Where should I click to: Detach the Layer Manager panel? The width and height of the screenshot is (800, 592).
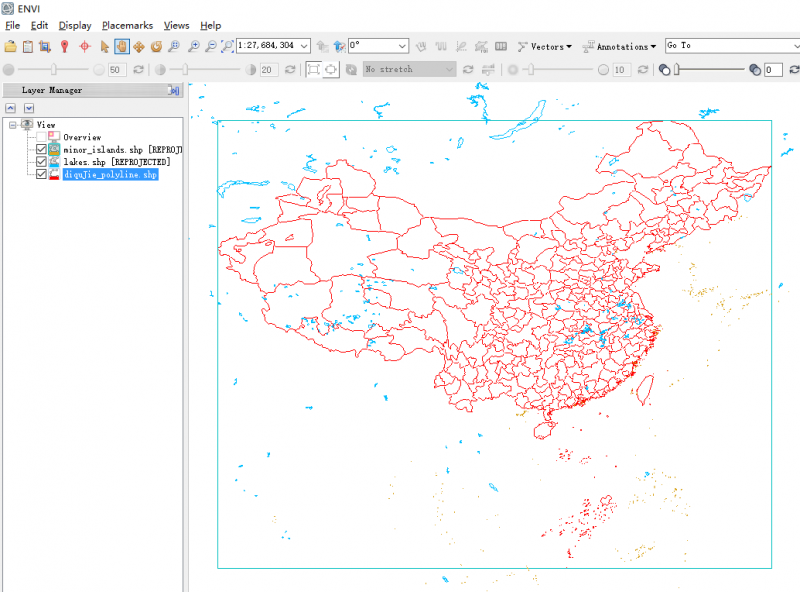(x=173, y=90)
